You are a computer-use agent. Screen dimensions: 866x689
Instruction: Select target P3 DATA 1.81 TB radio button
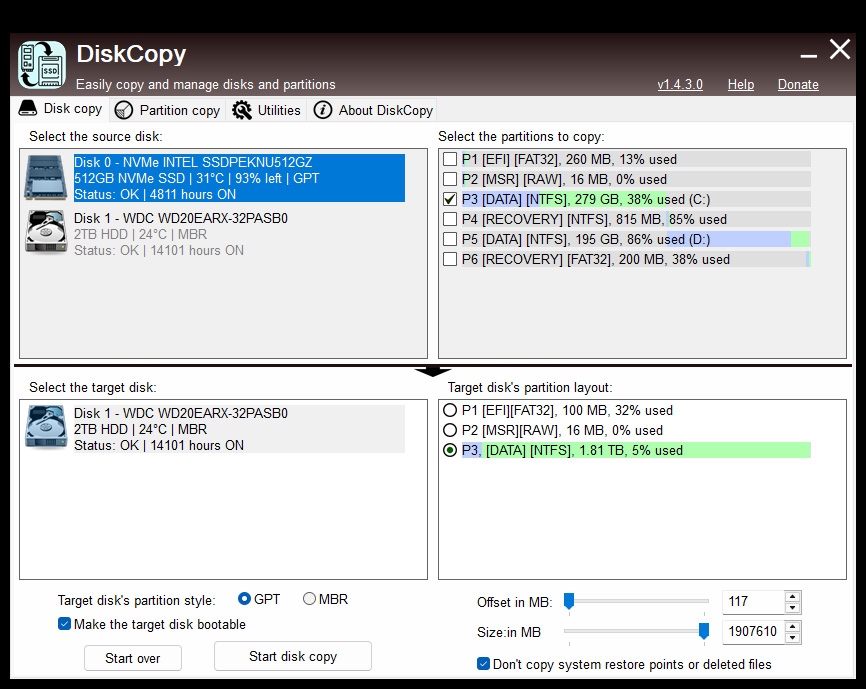point(450,450)
